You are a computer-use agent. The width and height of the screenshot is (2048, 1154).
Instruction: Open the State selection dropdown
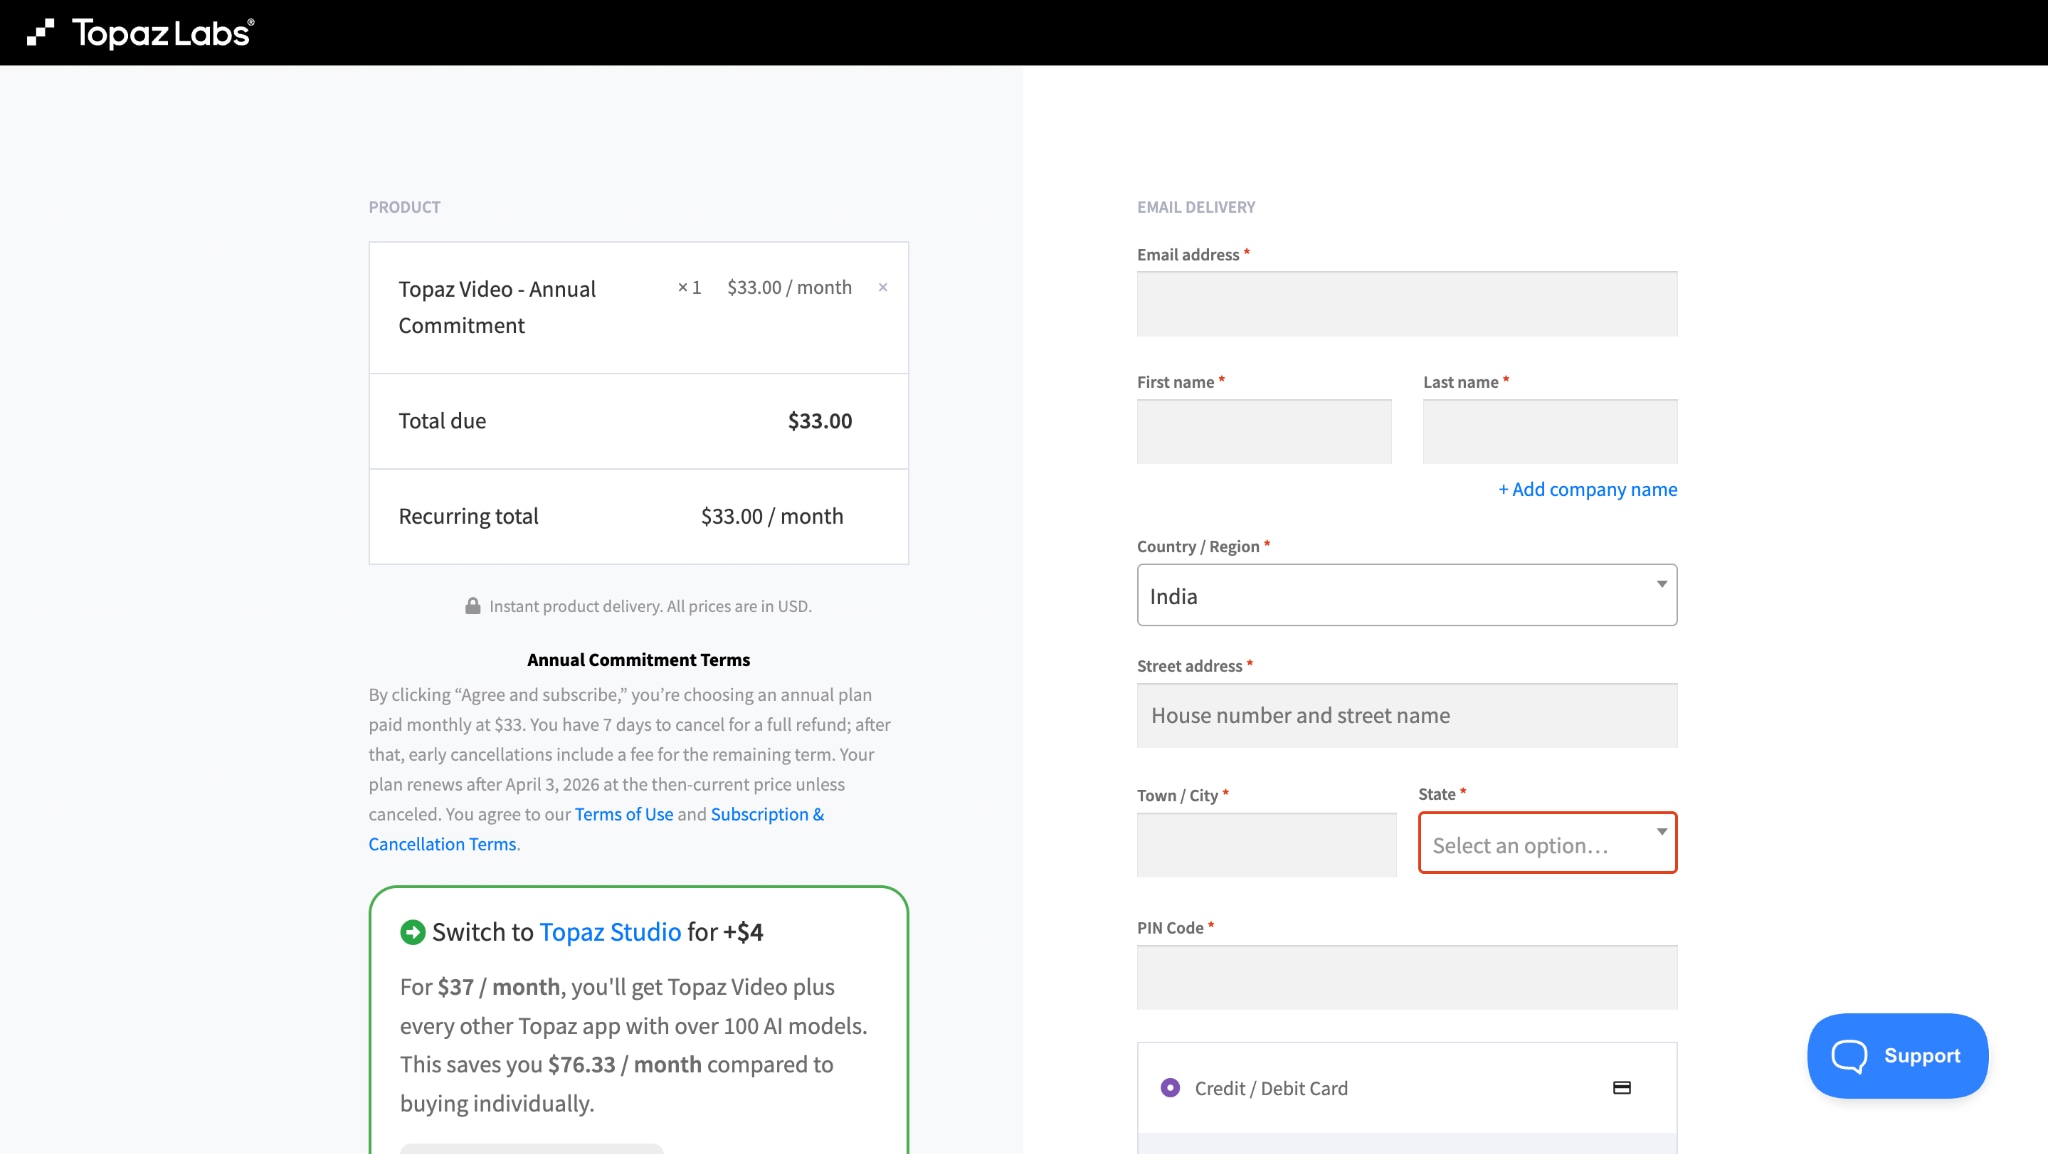[x=1546, y=844]
